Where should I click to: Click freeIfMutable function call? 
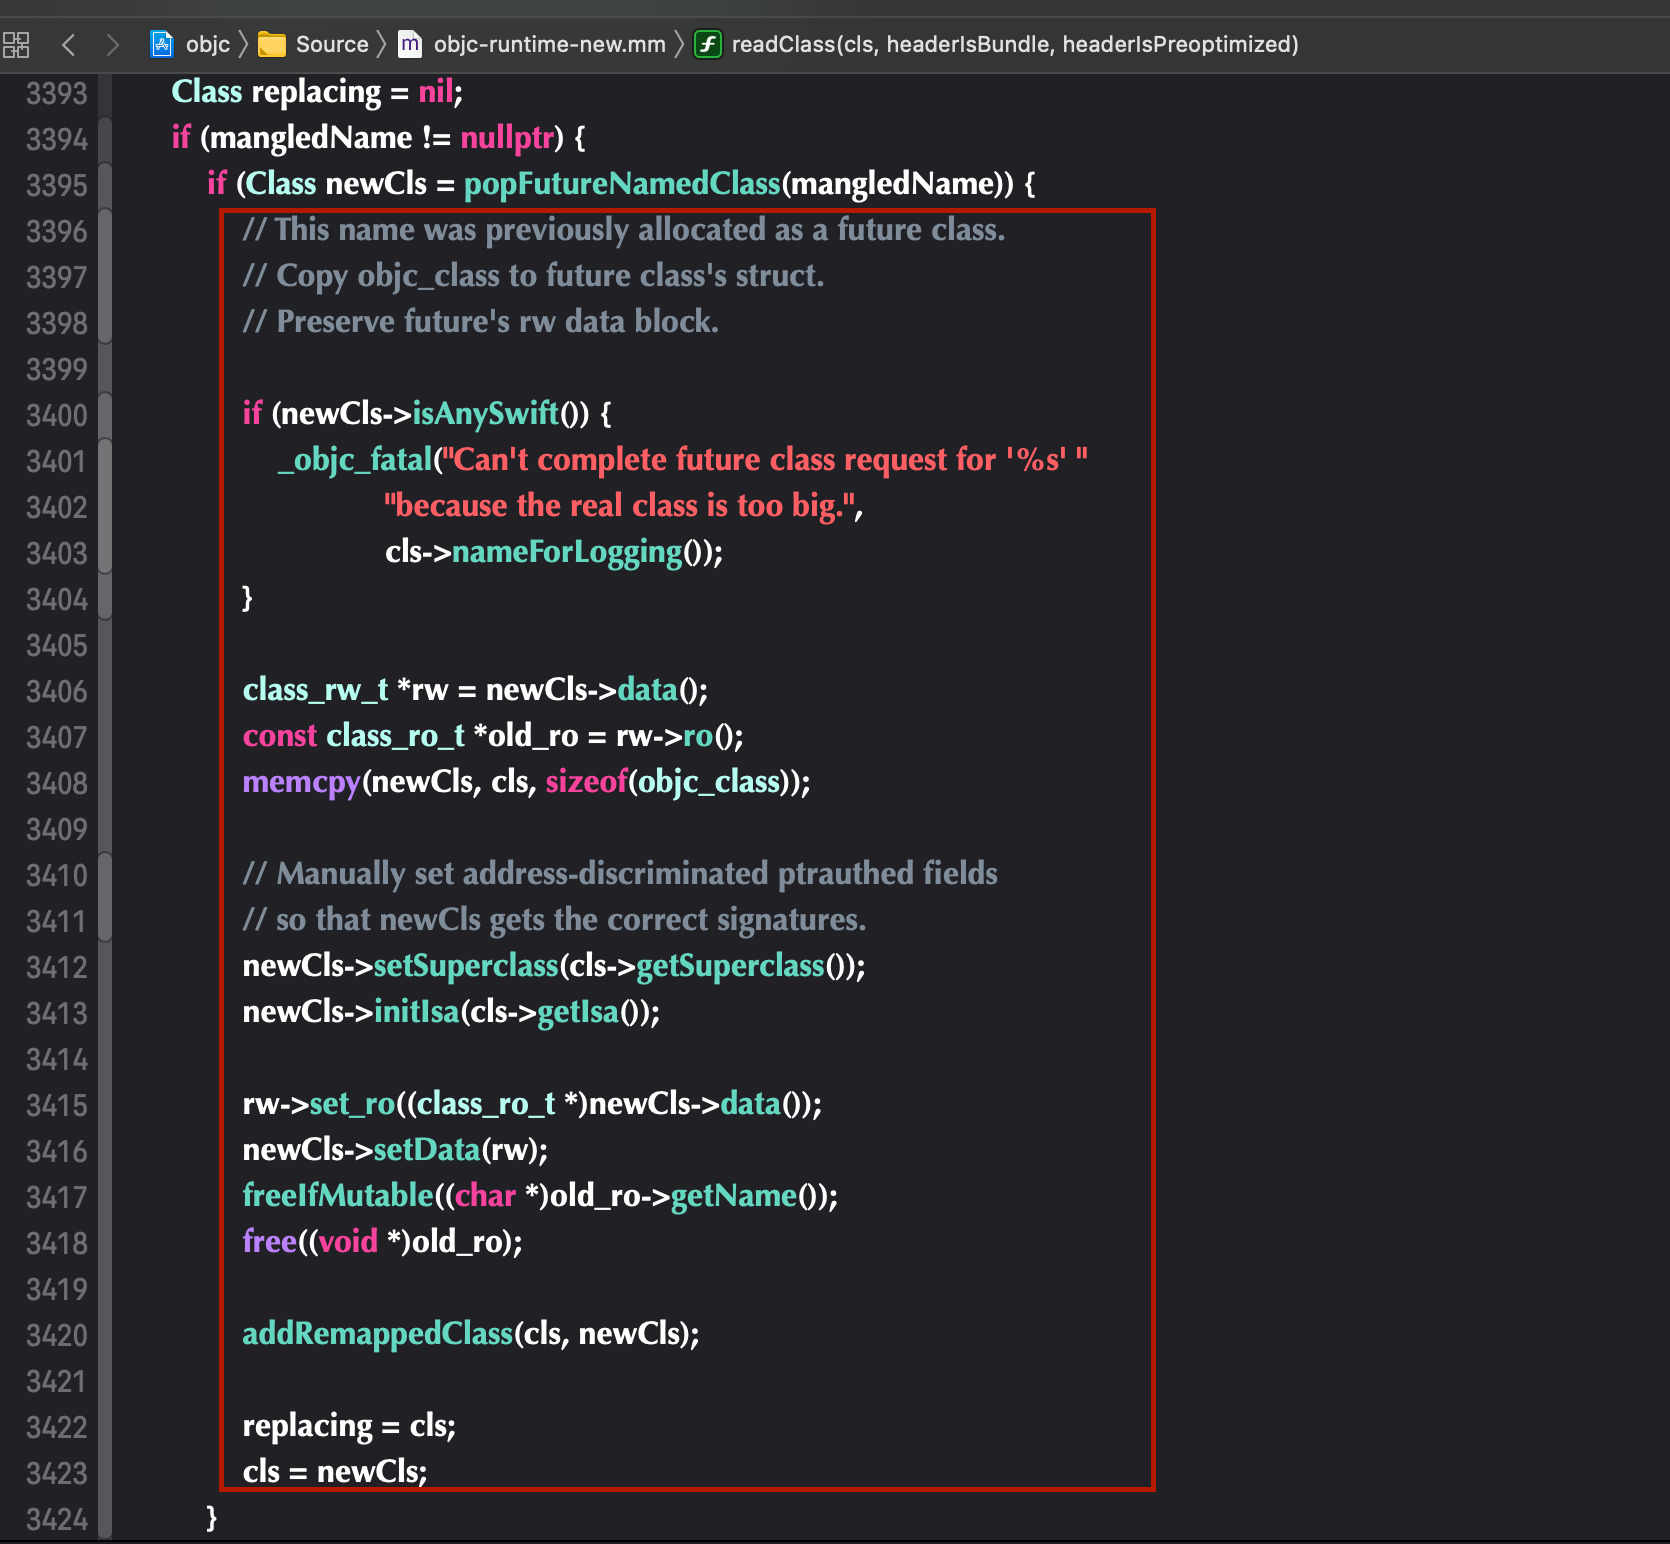point(338,1195)
